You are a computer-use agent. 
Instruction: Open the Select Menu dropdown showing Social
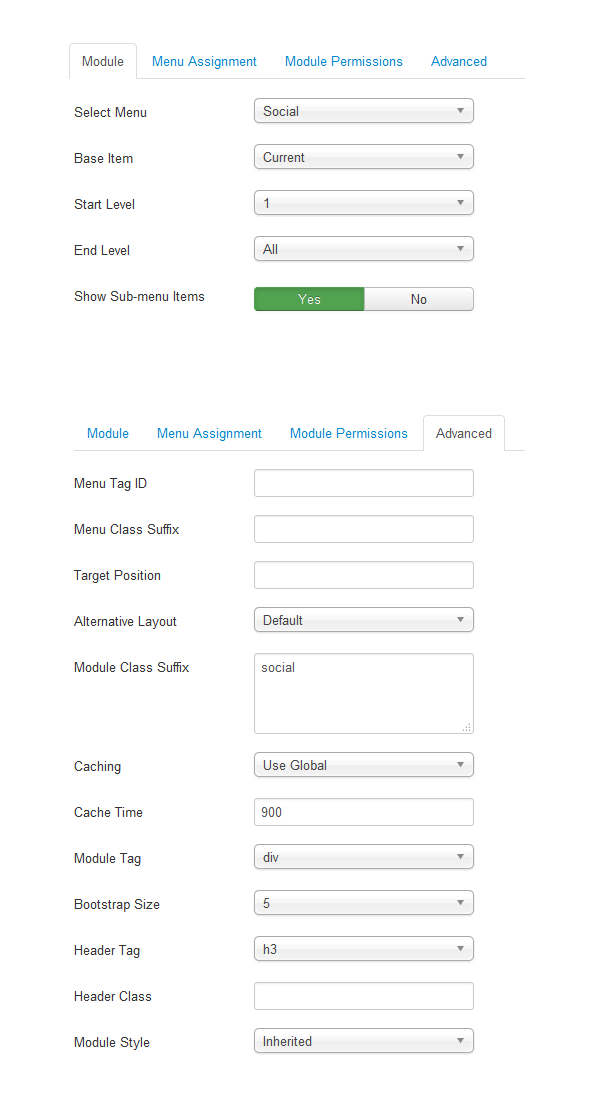(x=363, y=111)
